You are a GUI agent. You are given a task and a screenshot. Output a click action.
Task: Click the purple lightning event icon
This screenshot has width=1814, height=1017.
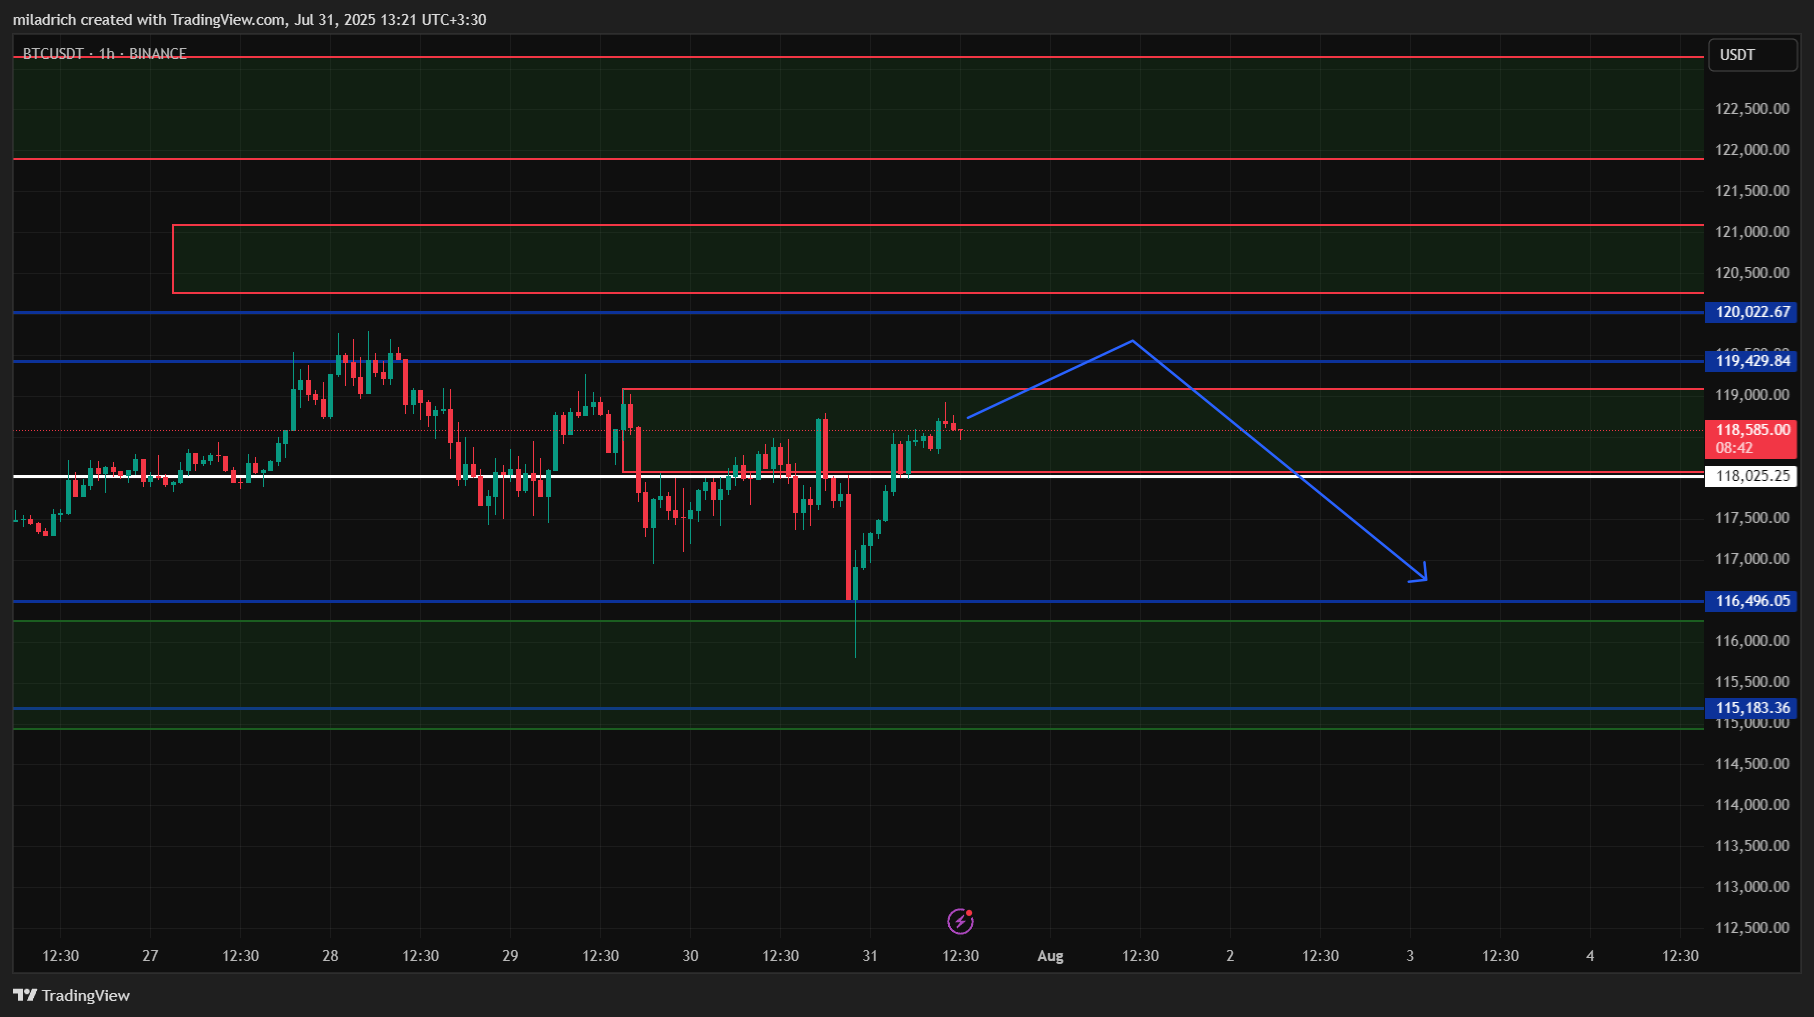(x=960, y=920)
